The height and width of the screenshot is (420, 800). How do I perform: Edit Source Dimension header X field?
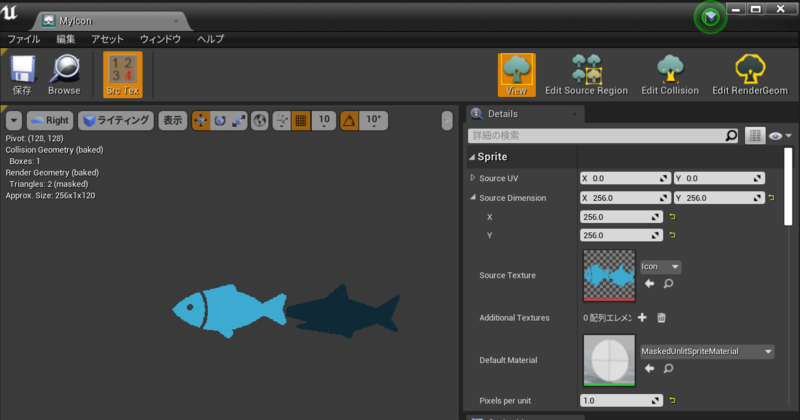[x=625, y=197]
